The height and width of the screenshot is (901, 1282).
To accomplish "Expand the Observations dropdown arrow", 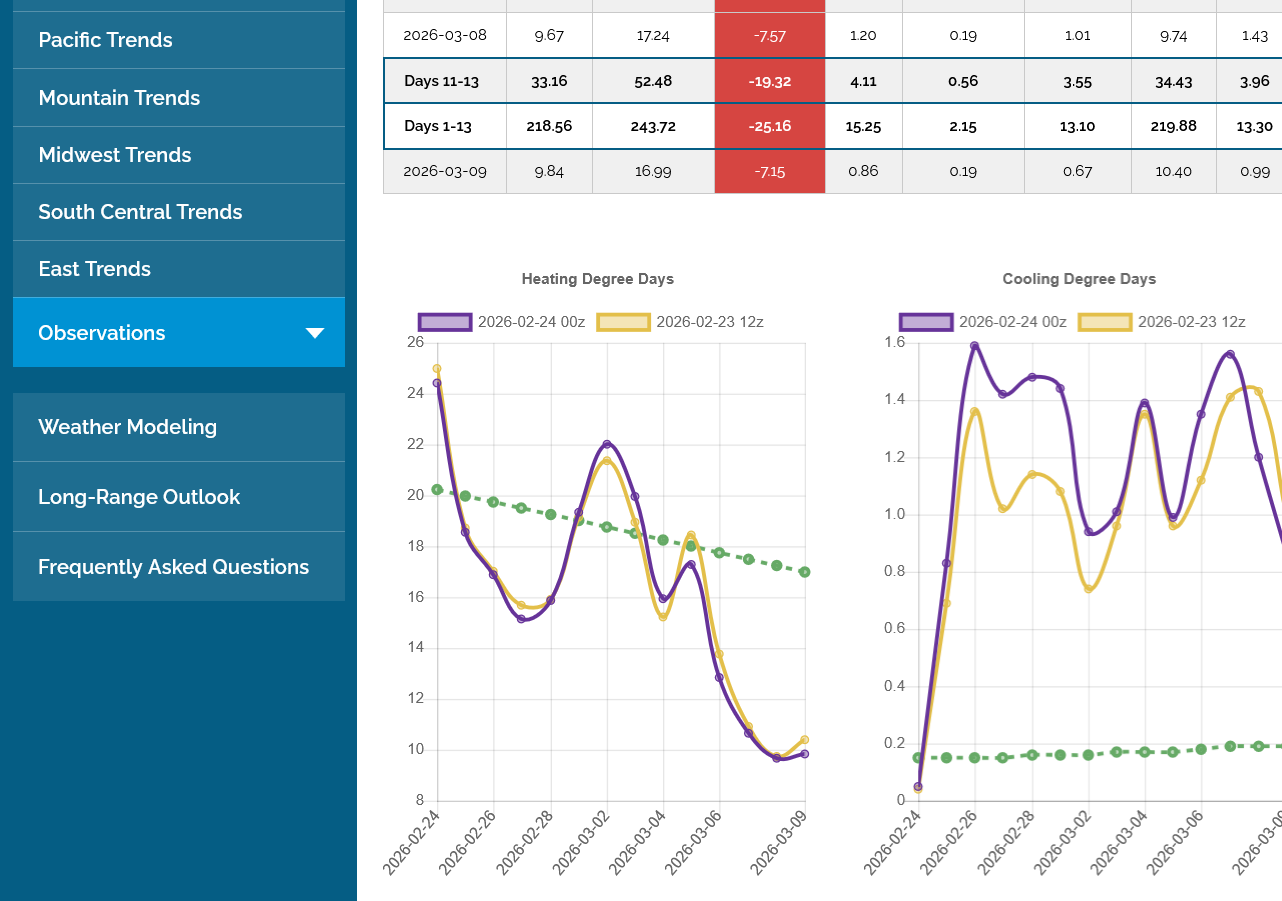I will click(315, 333).
